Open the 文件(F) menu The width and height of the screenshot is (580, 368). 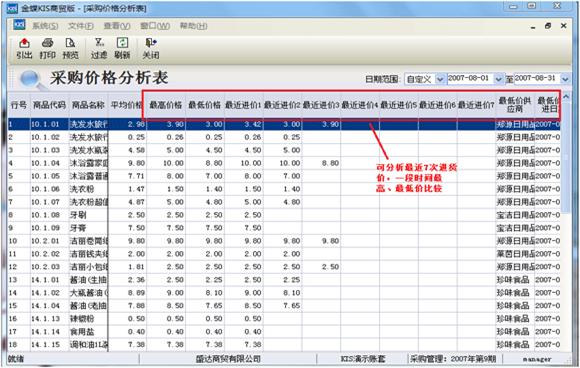[81, 26]
